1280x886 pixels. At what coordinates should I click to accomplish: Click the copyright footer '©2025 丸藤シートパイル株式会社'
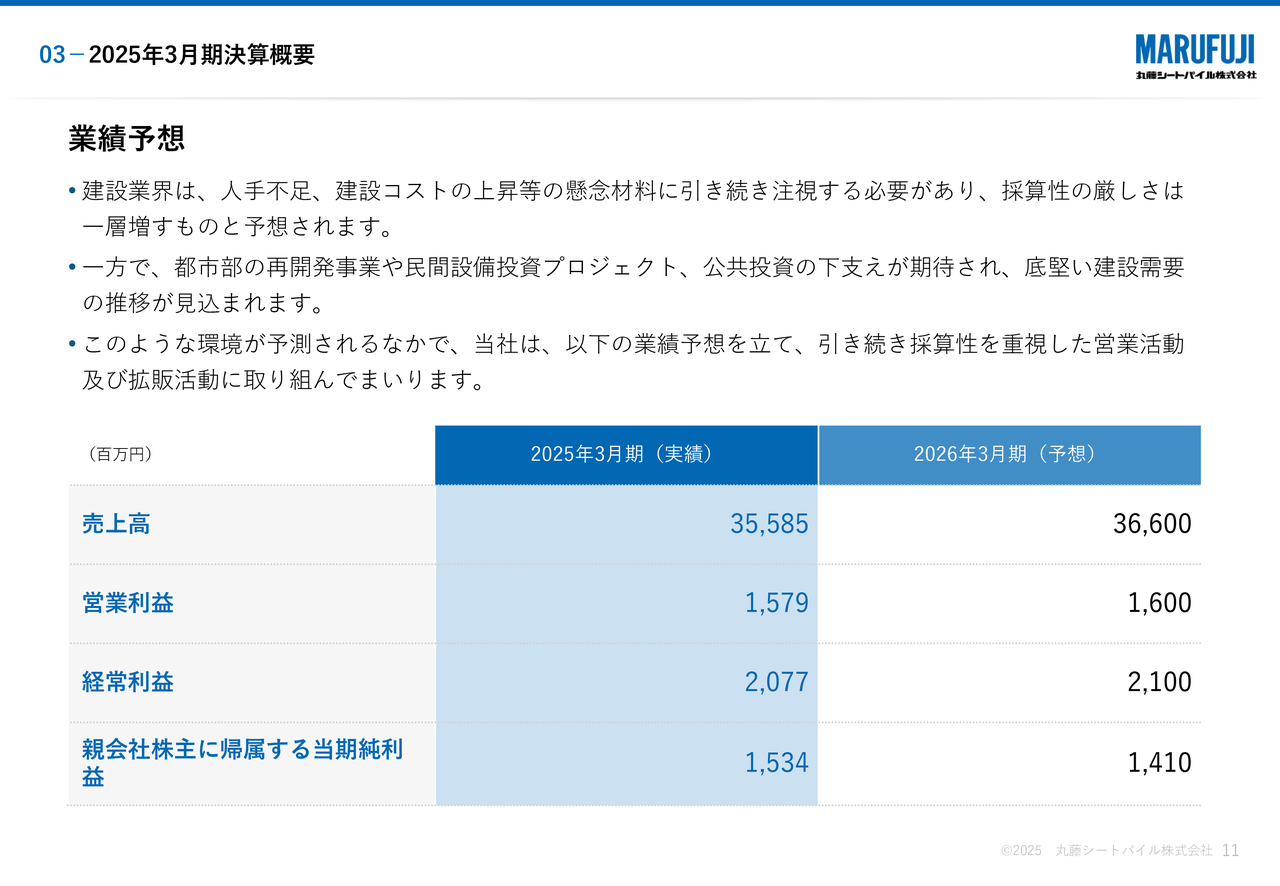pos(1106,850)
